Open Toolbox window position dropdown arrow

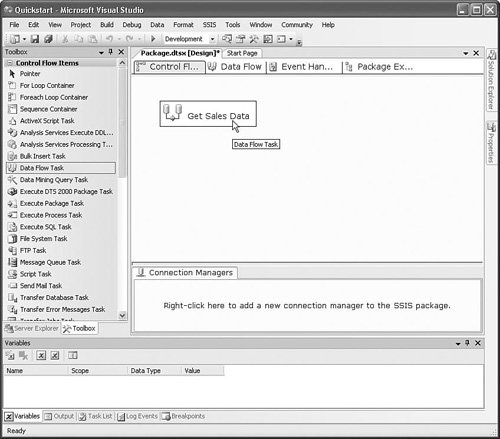pos(101,53)
